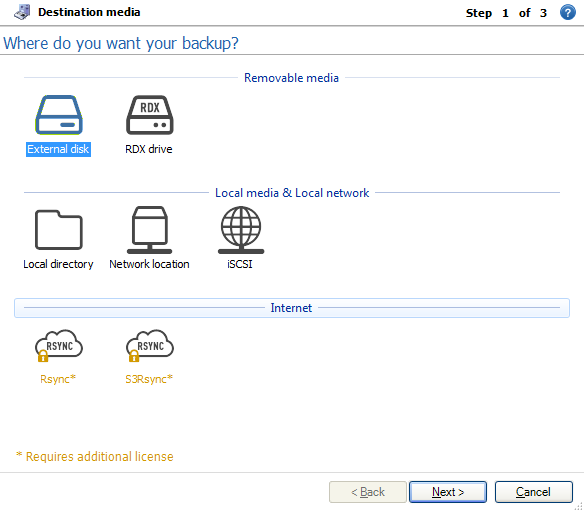584x510 pixels.
Task: Proceed with the Next button
Action: point(448,492)
